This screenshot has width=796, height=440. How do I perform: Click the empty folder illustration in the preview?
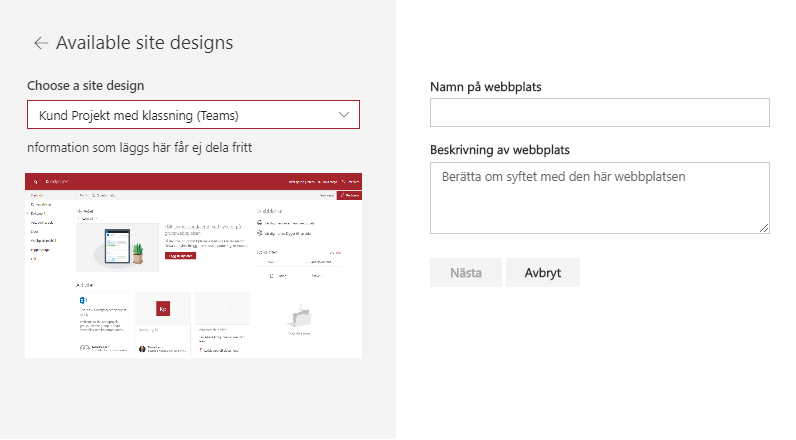click(x=300, y=317)
